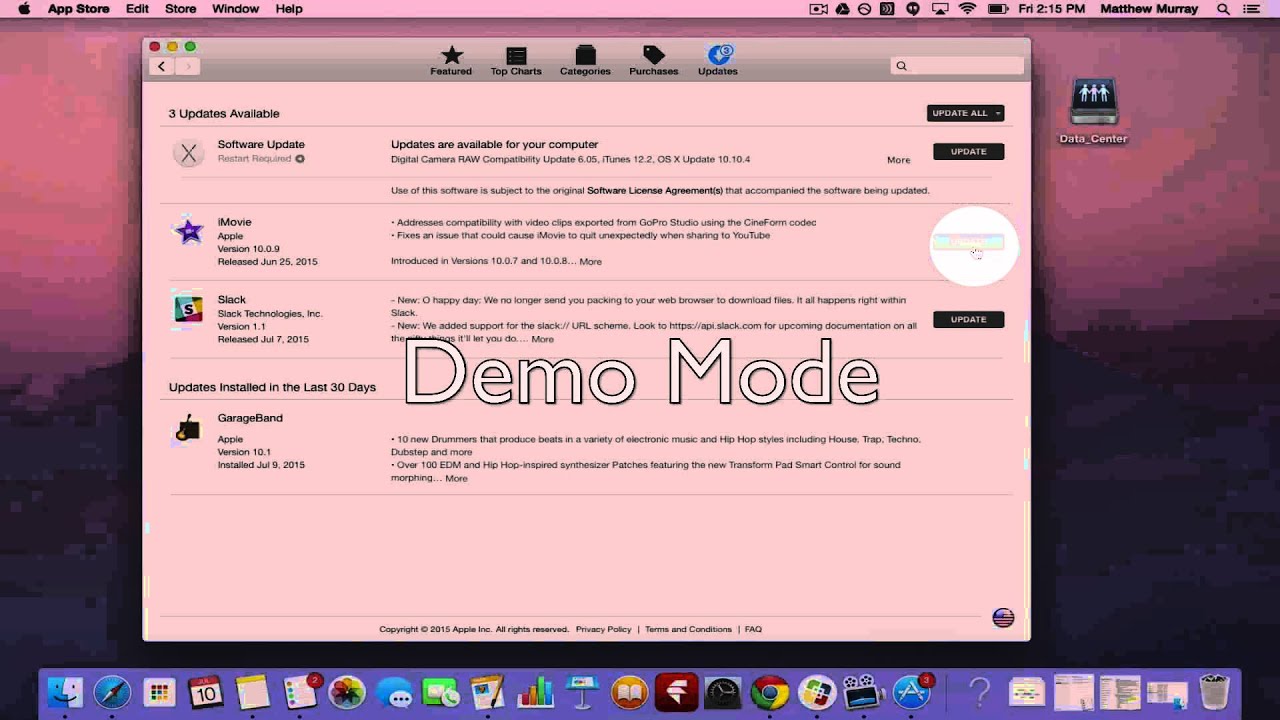Open the Trash in the Dock

point(1213,691)
